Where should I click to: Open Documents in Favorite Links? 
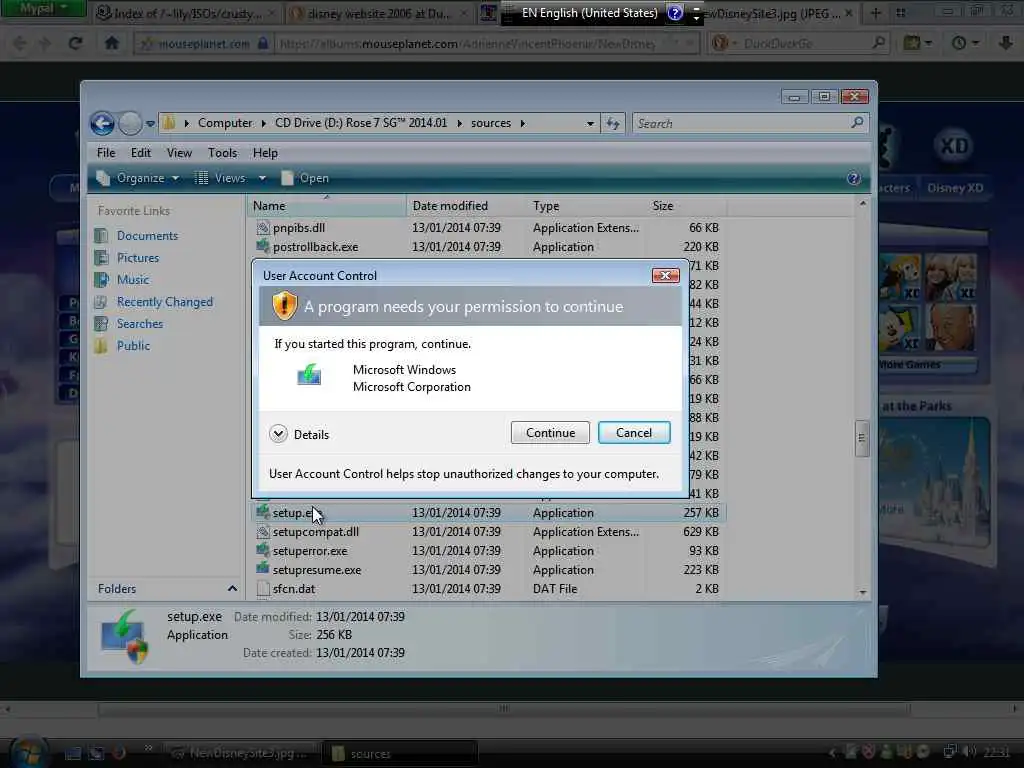point(147,236)
